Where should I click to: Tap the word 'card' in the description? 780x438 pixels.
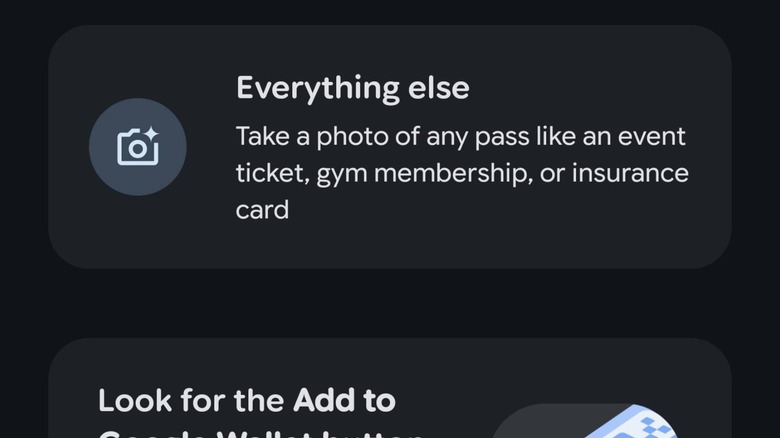[262, 210]
